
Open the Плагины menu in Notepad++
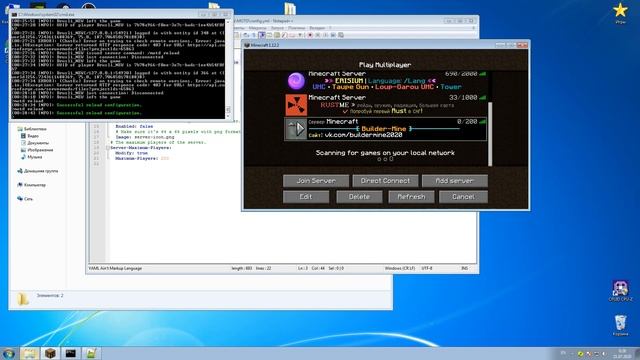(296, 28)
